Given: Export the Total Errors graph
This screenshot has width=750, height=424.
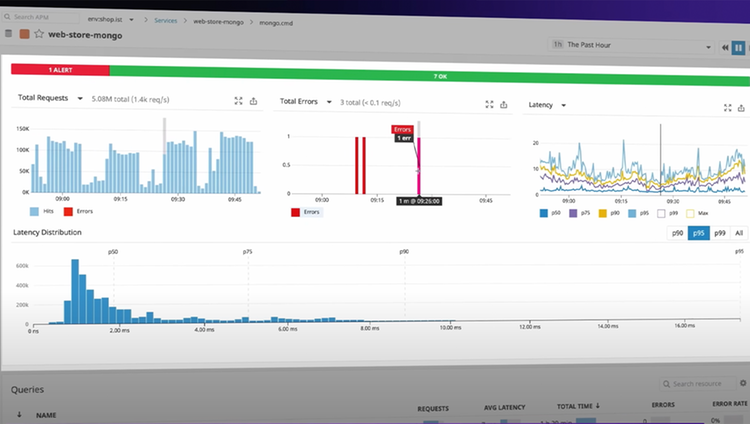Looking at the screenshot, I should click(504, 105).
